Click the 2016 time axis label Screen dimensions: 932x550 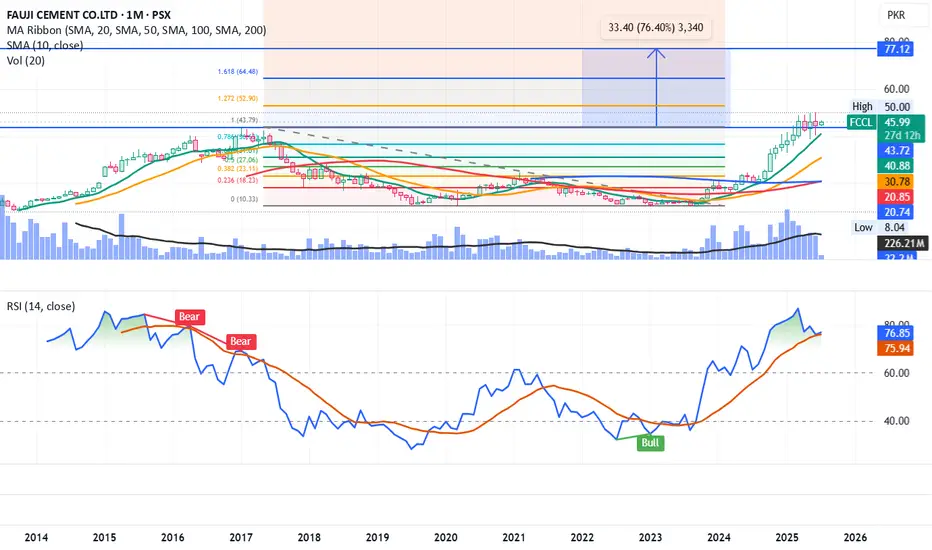click(x=173, y=538)
